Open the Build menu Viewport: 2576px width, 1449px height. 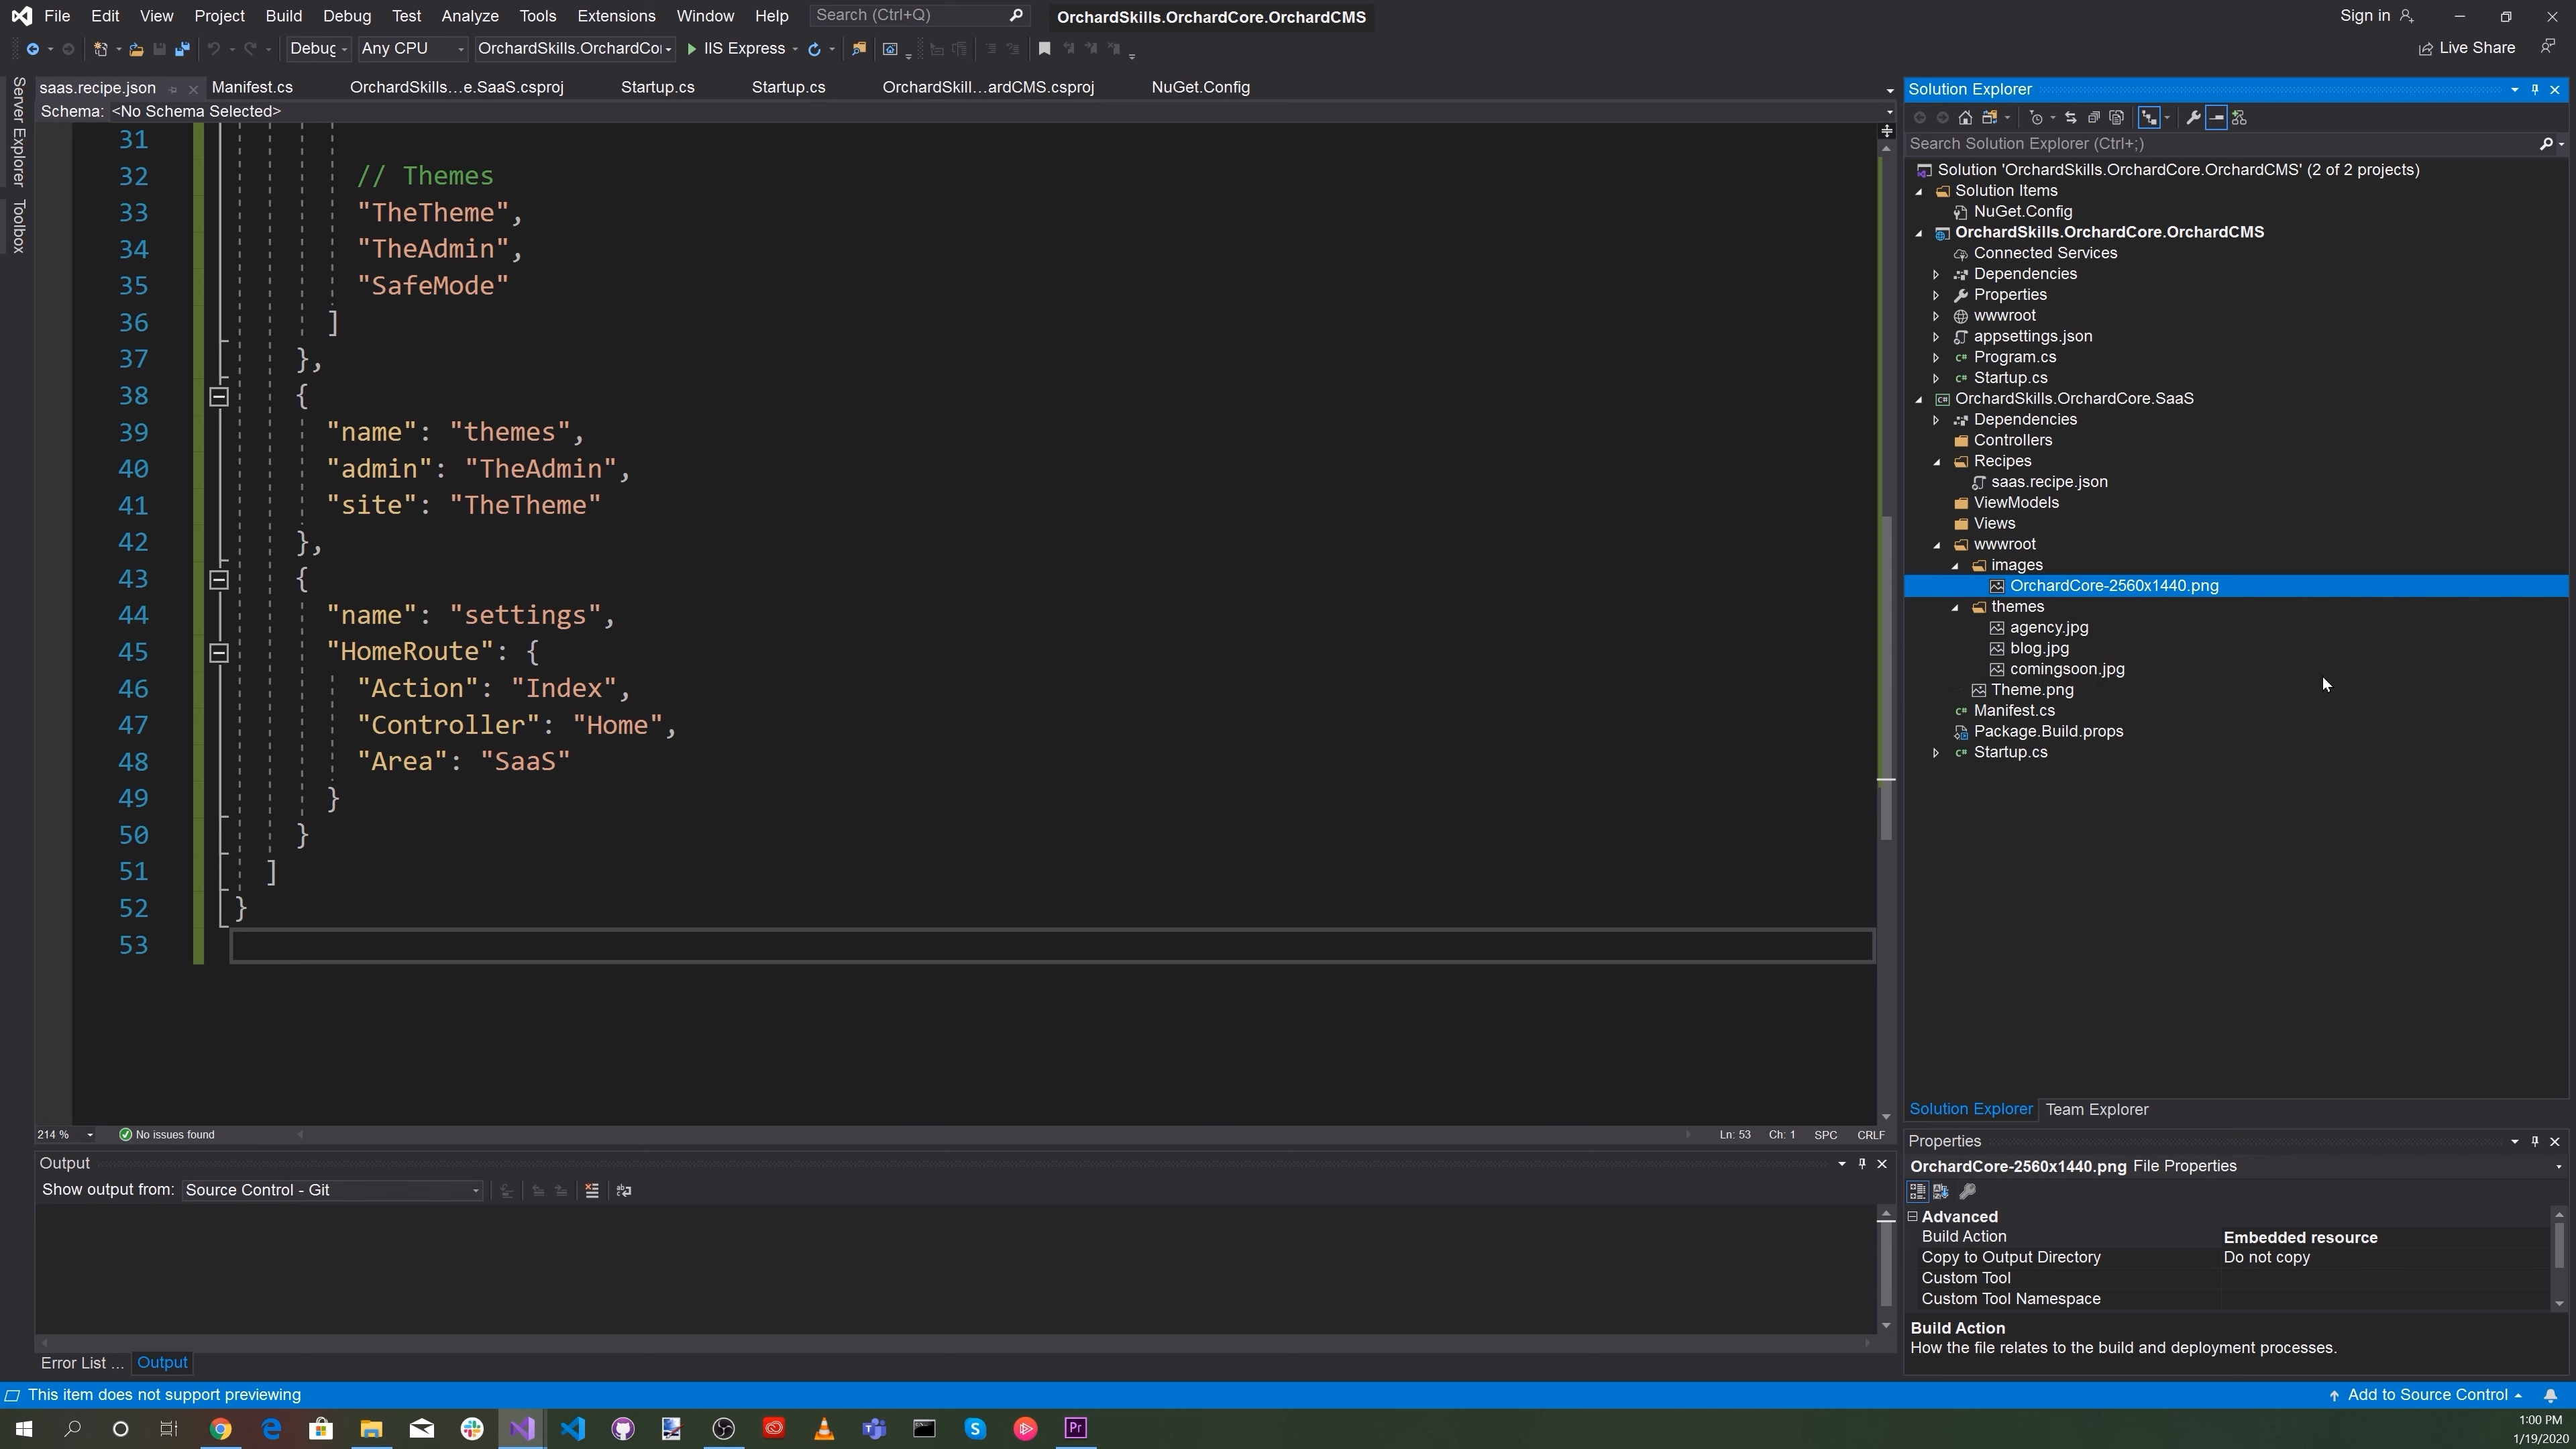pos(283,16)
